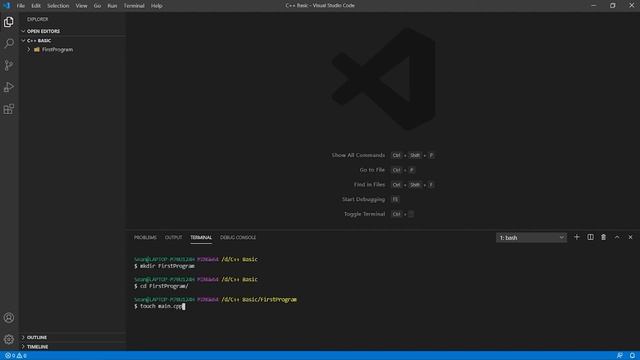Select the Terminal tab
The image size is (640, 360).
201,237
